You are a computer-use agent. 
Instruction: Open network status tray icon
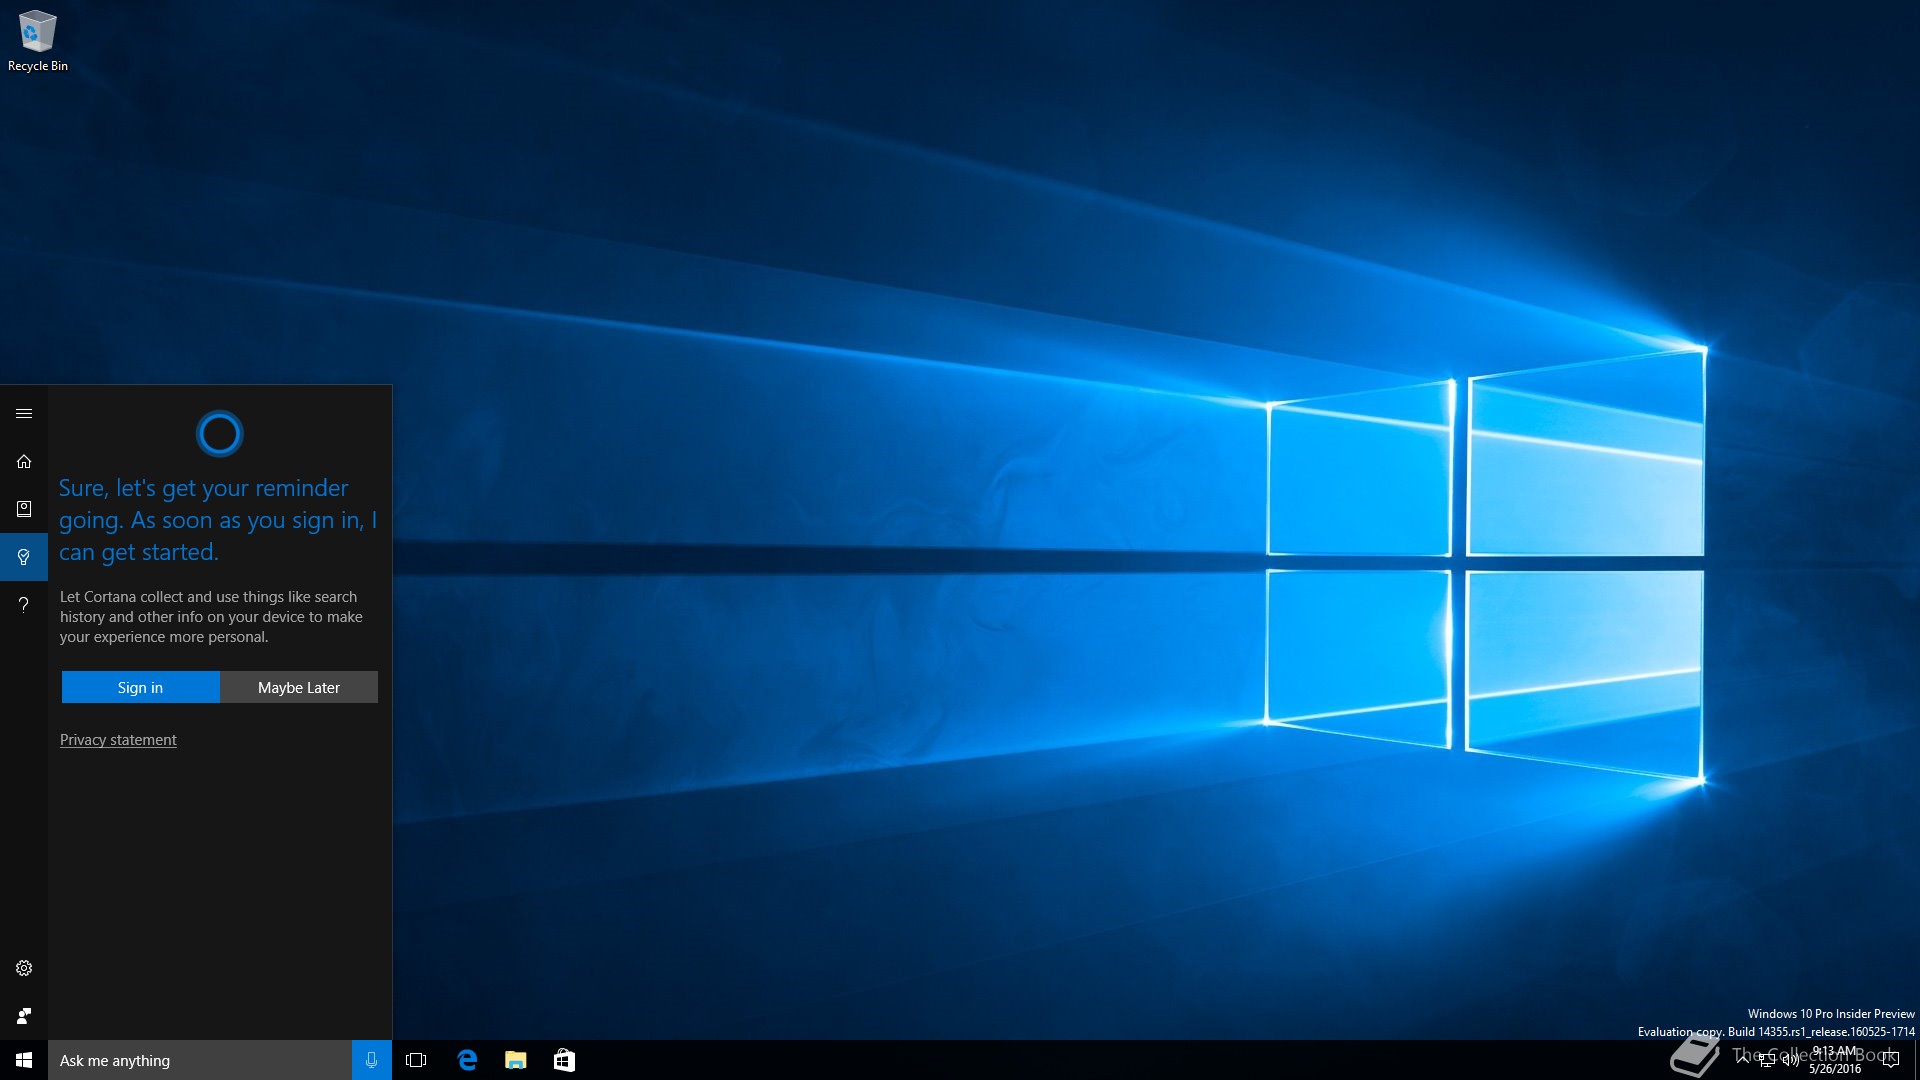point(1766,1060)
